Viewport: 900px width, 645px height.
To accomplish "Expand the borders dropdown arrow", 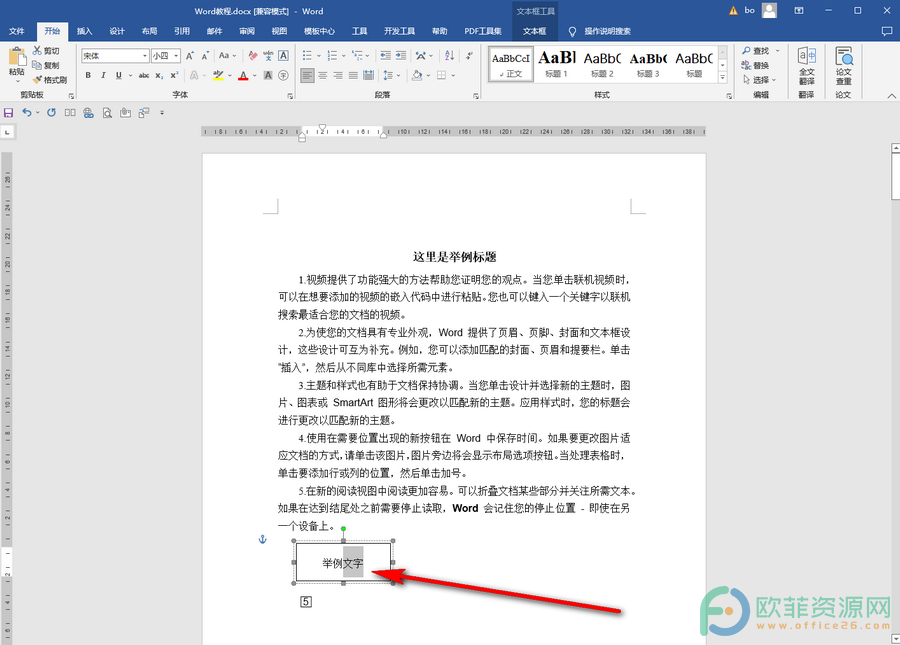I will click(x=453, y=75).
